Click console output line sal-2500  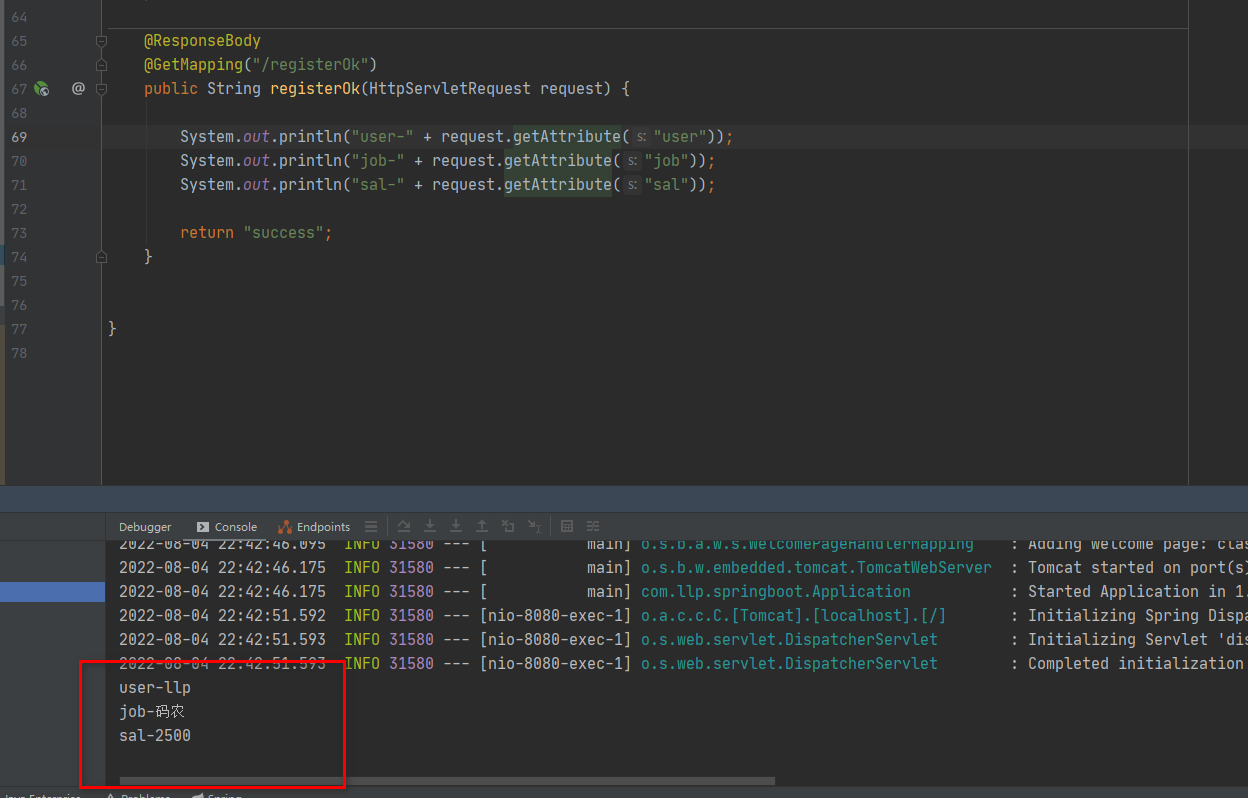tap(155, 736)
